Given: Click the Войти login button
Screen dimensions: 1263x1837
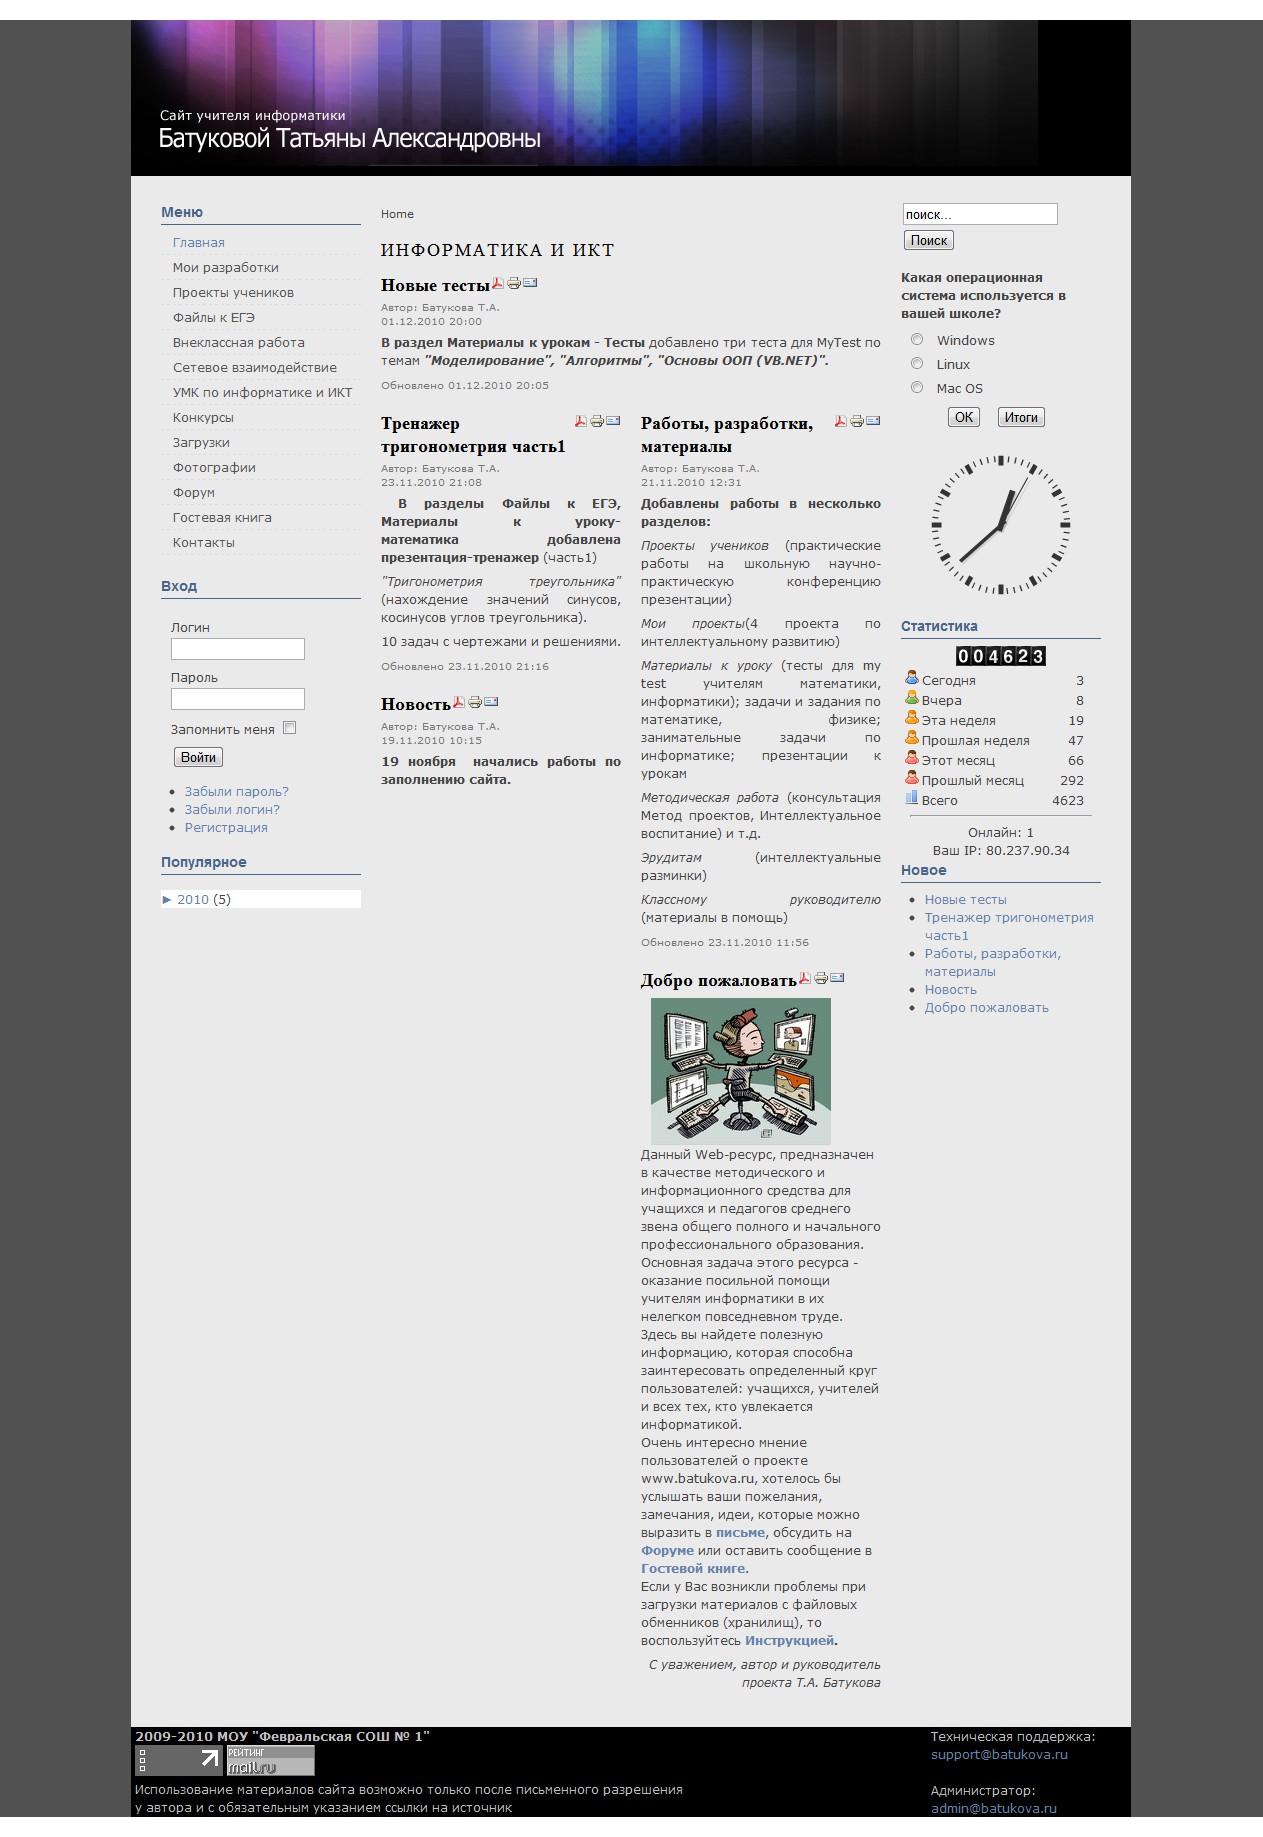Looking at the screenshot, I should 198,757.
